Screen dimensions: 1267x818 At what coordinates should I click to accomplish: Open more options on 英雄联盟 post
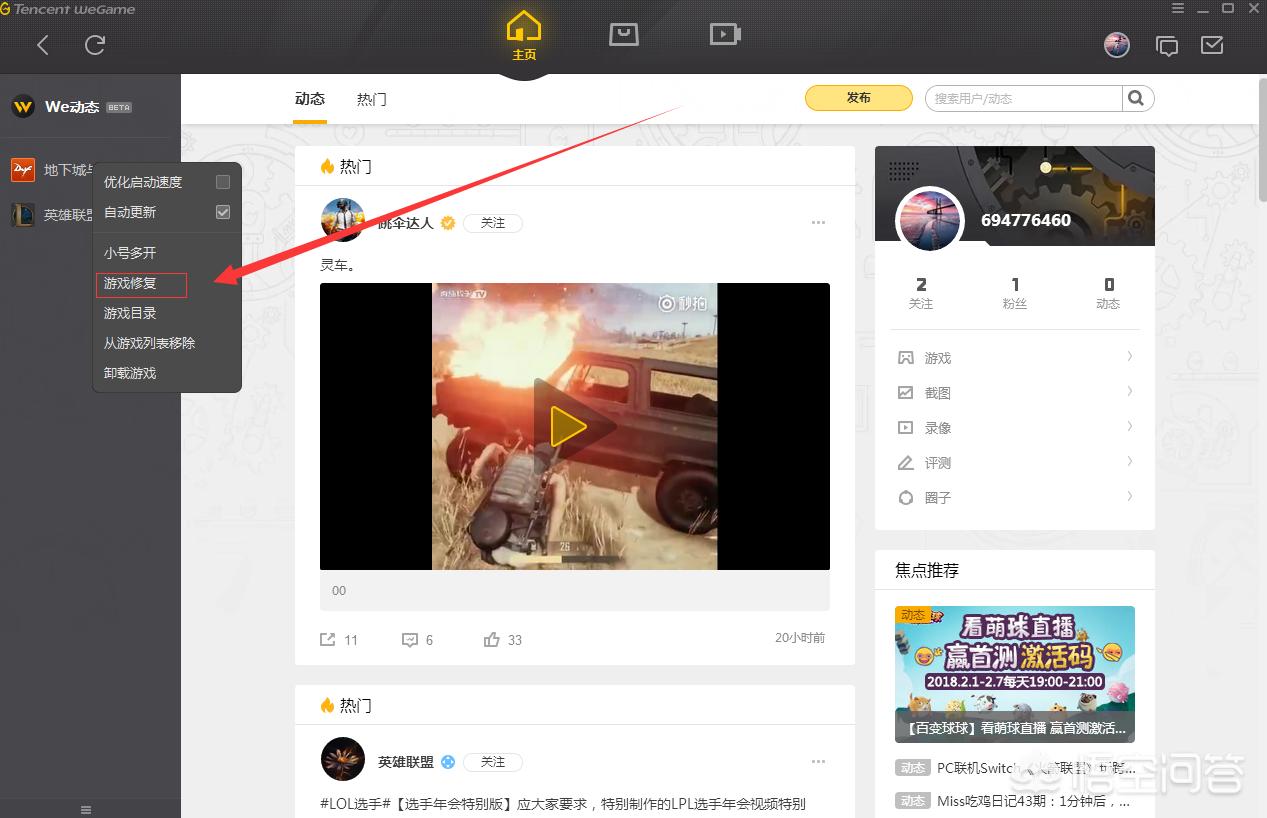click(x=819, y=762)
